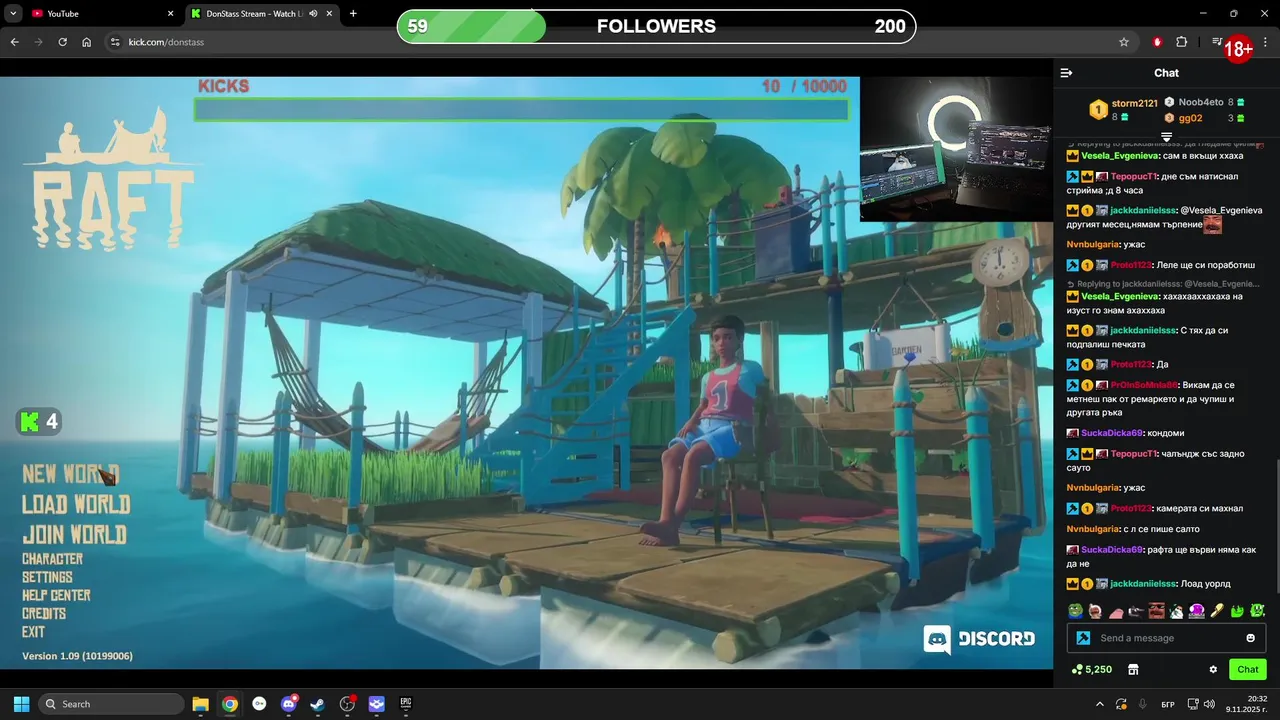The width and height of the screenshot is (1280, 720).
Task: Open Epic Games Launcher from the taskbar
Action: click(406, 704)
